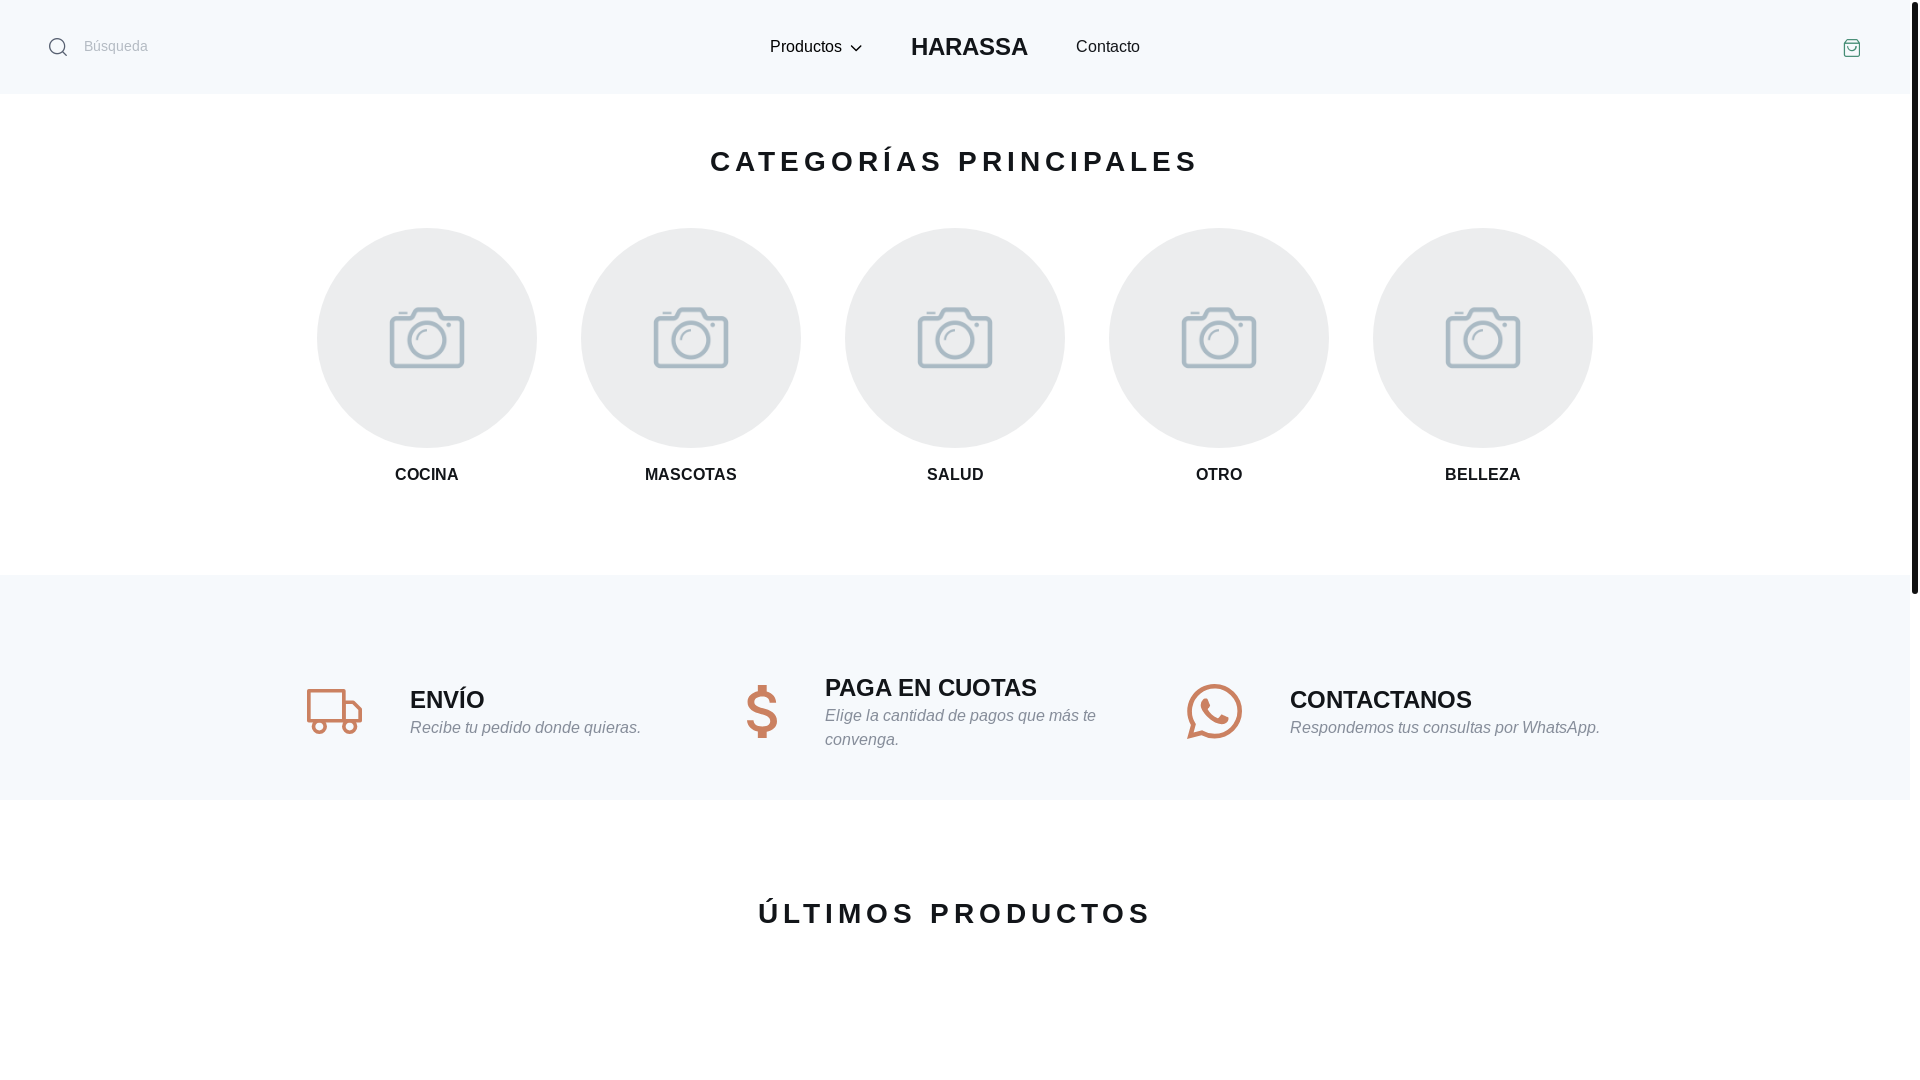Click the search magnifier icon
Viewport: 1920px width, 1080px height.
(x=58, y=47)
